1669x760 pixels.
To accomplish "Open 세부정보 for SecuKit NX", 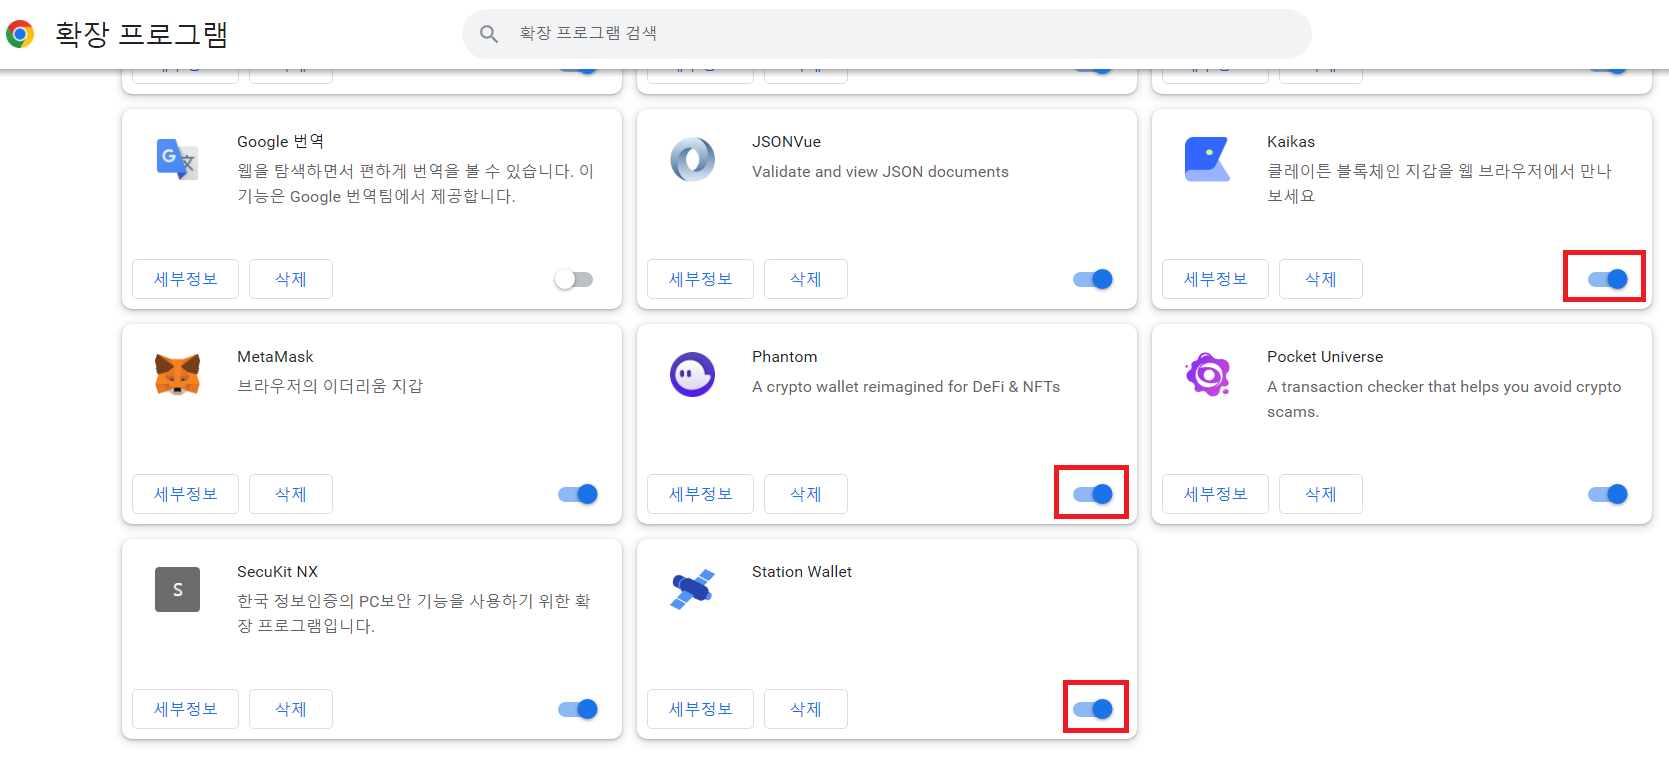I will [185, 709].
